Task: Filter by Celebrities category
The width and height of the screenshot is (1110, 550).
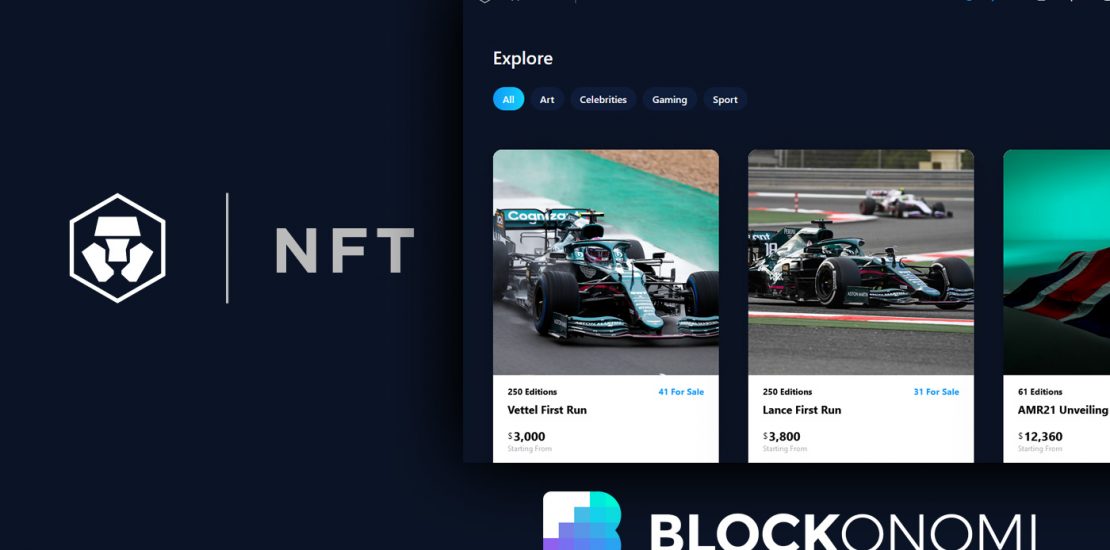Action: coord(603,99)
